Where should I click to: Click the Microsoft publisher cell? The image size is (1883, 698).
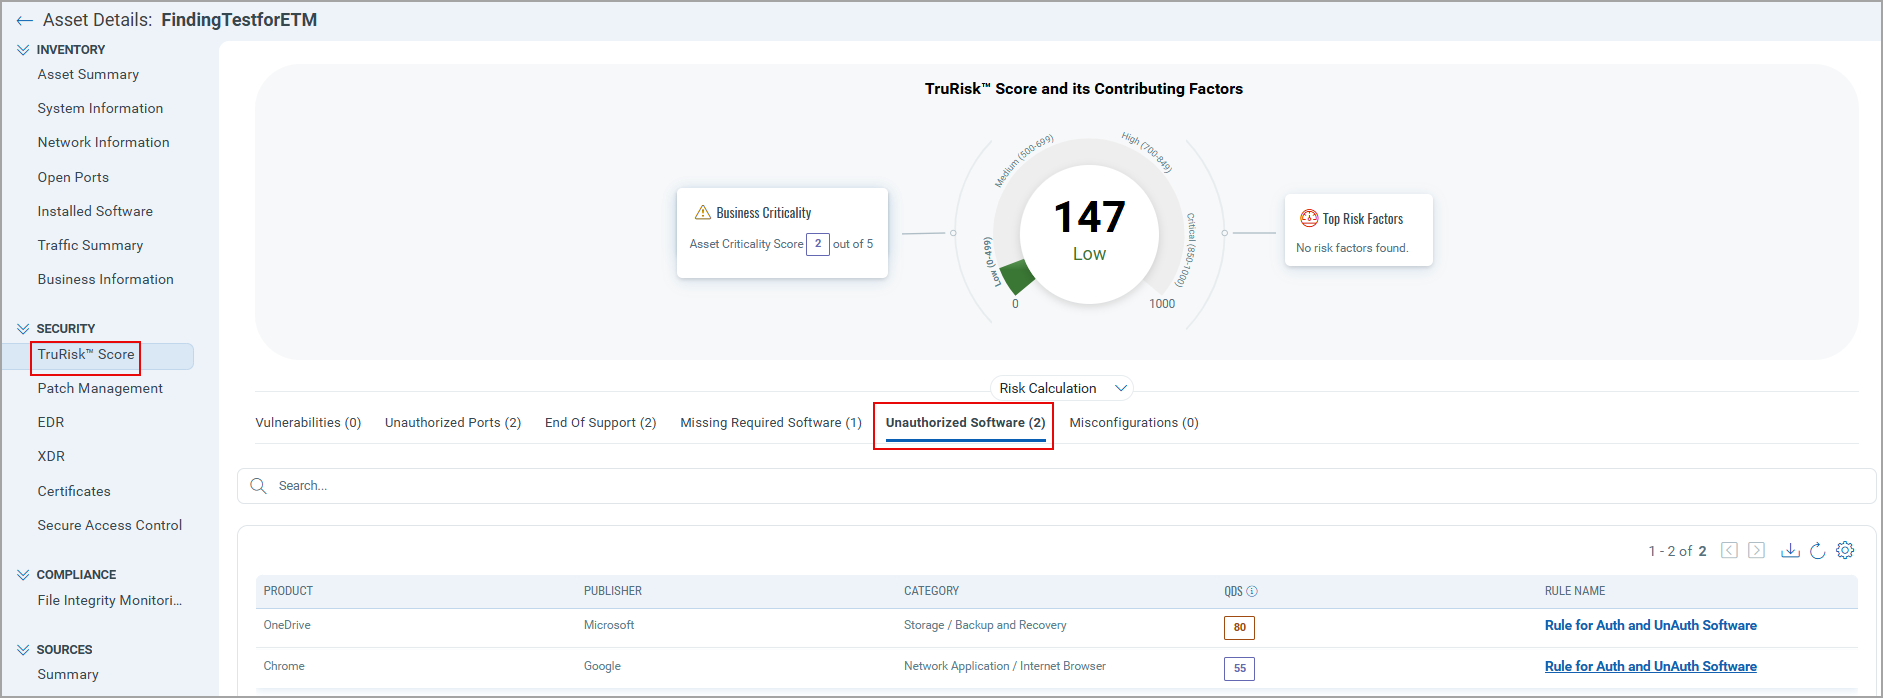click(x=609, y=625)
